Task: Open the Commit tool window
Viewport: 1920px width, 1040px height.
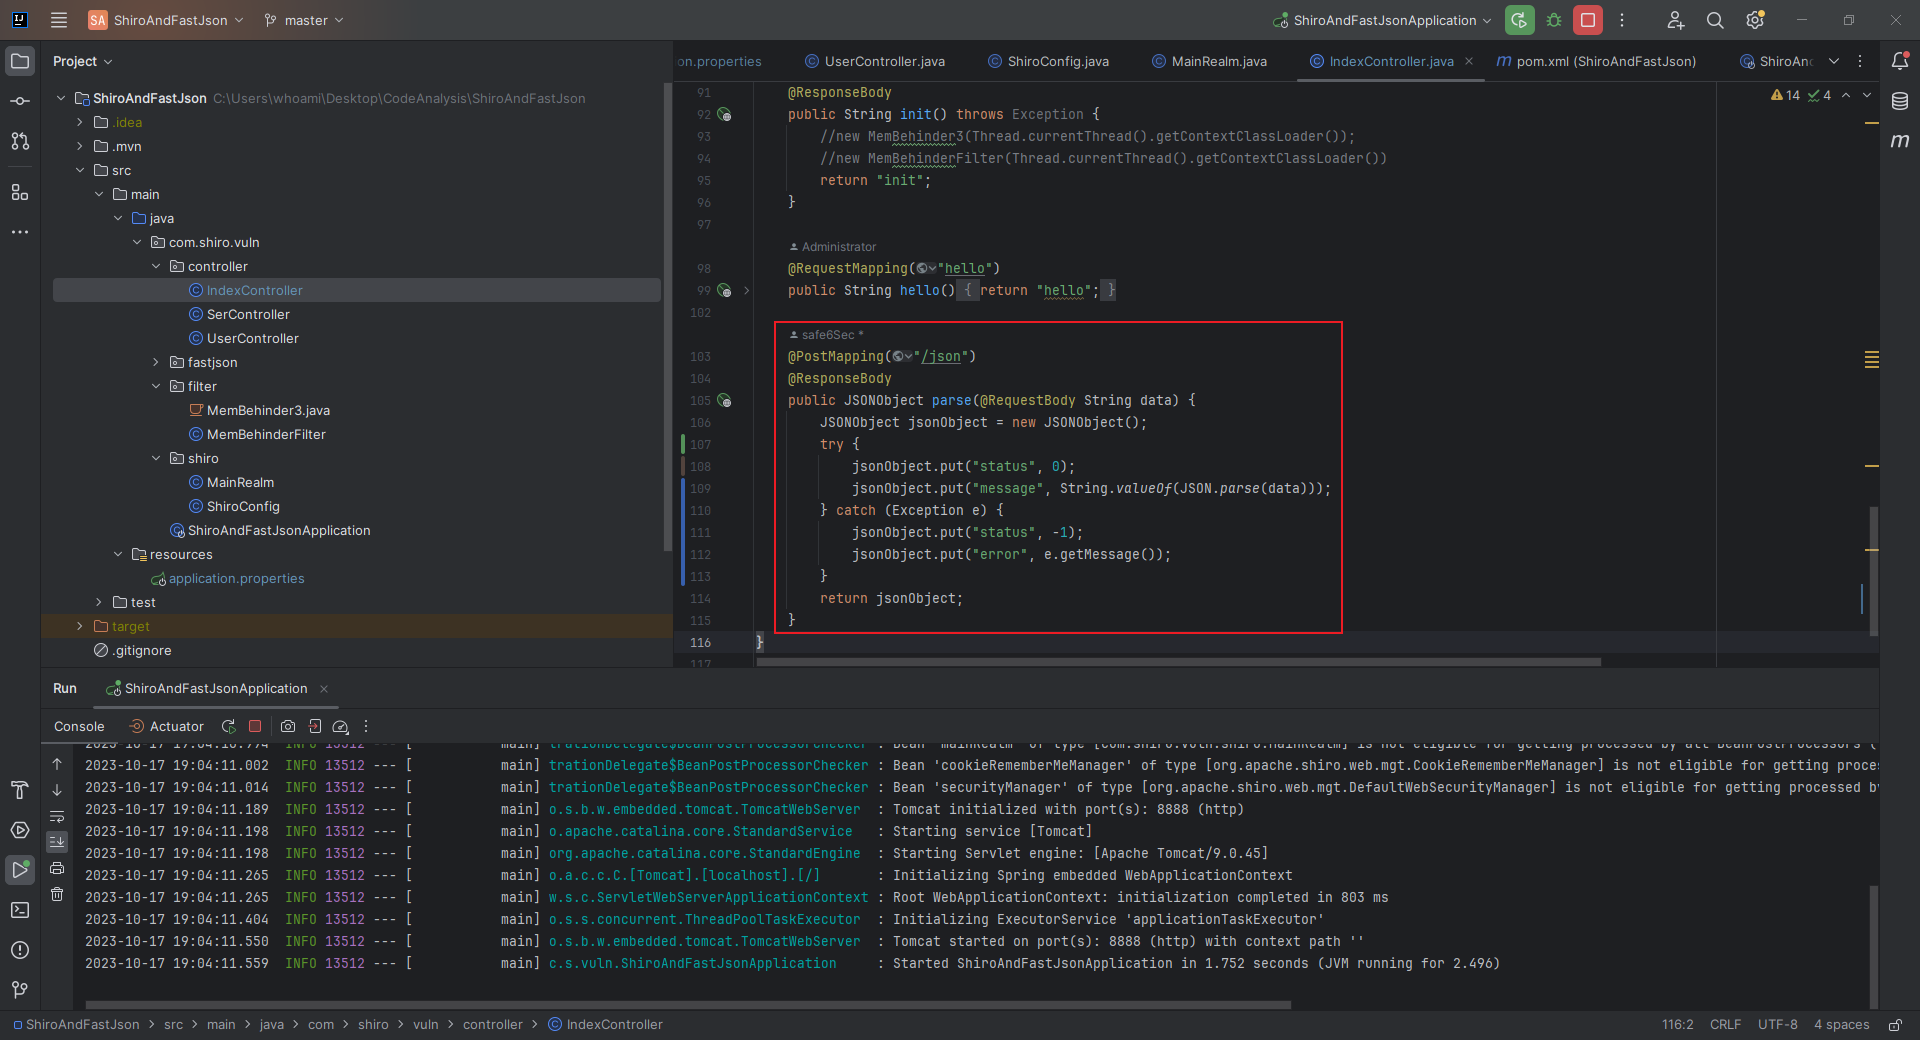Action: (x=20, y=101)
